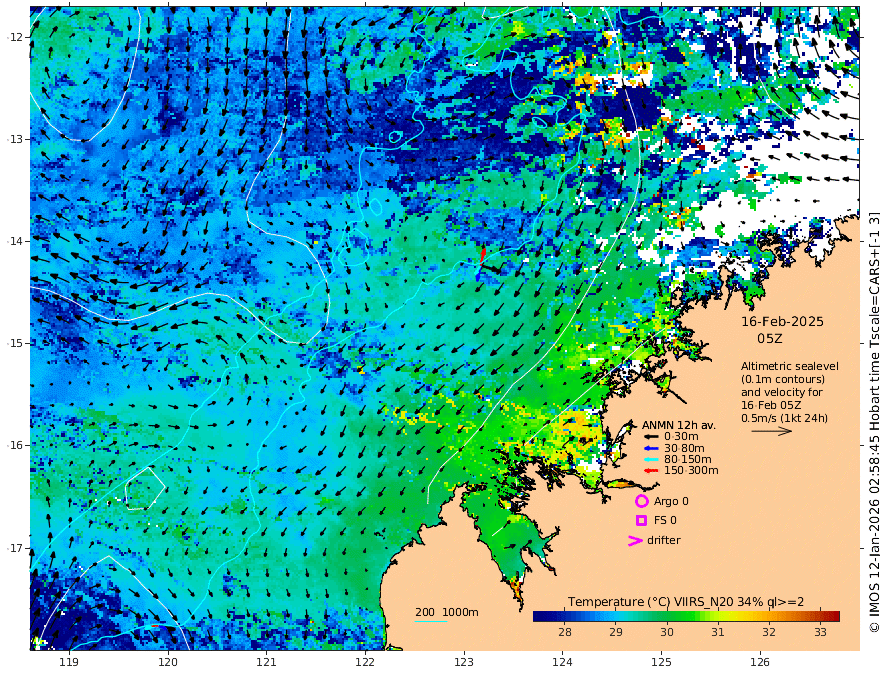The height and width of the screenshot is (680, 880).
Task: Click the FS 0 legend text
Action: click(x=665, y=520)
